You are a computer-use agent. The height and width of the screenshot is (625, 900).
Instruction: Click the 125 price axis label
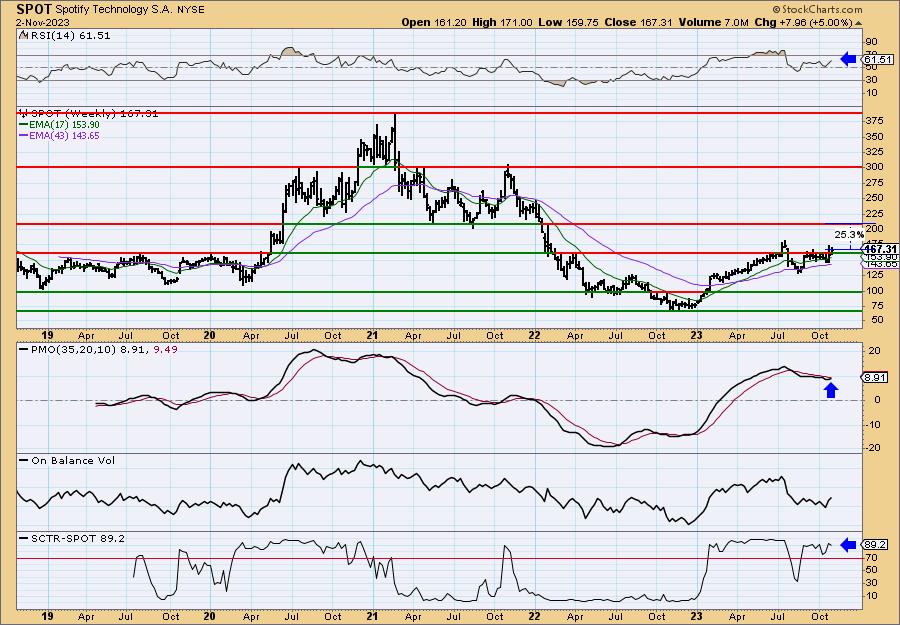pyautogui.click(x=874, y=275)
